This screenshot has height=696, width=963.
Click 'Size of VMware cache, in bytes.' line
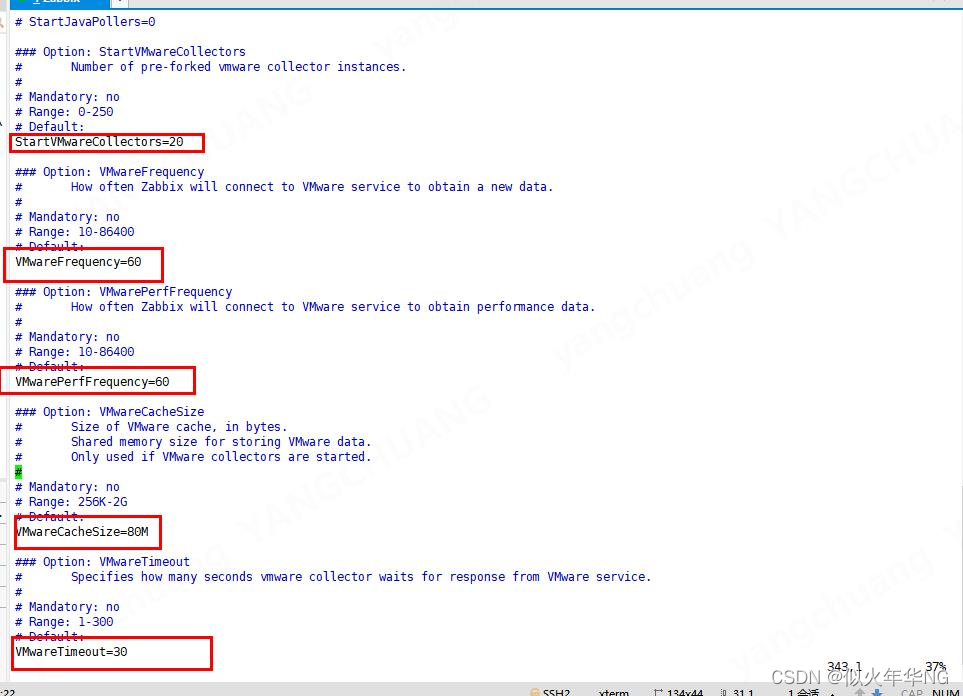pos(150,427)
